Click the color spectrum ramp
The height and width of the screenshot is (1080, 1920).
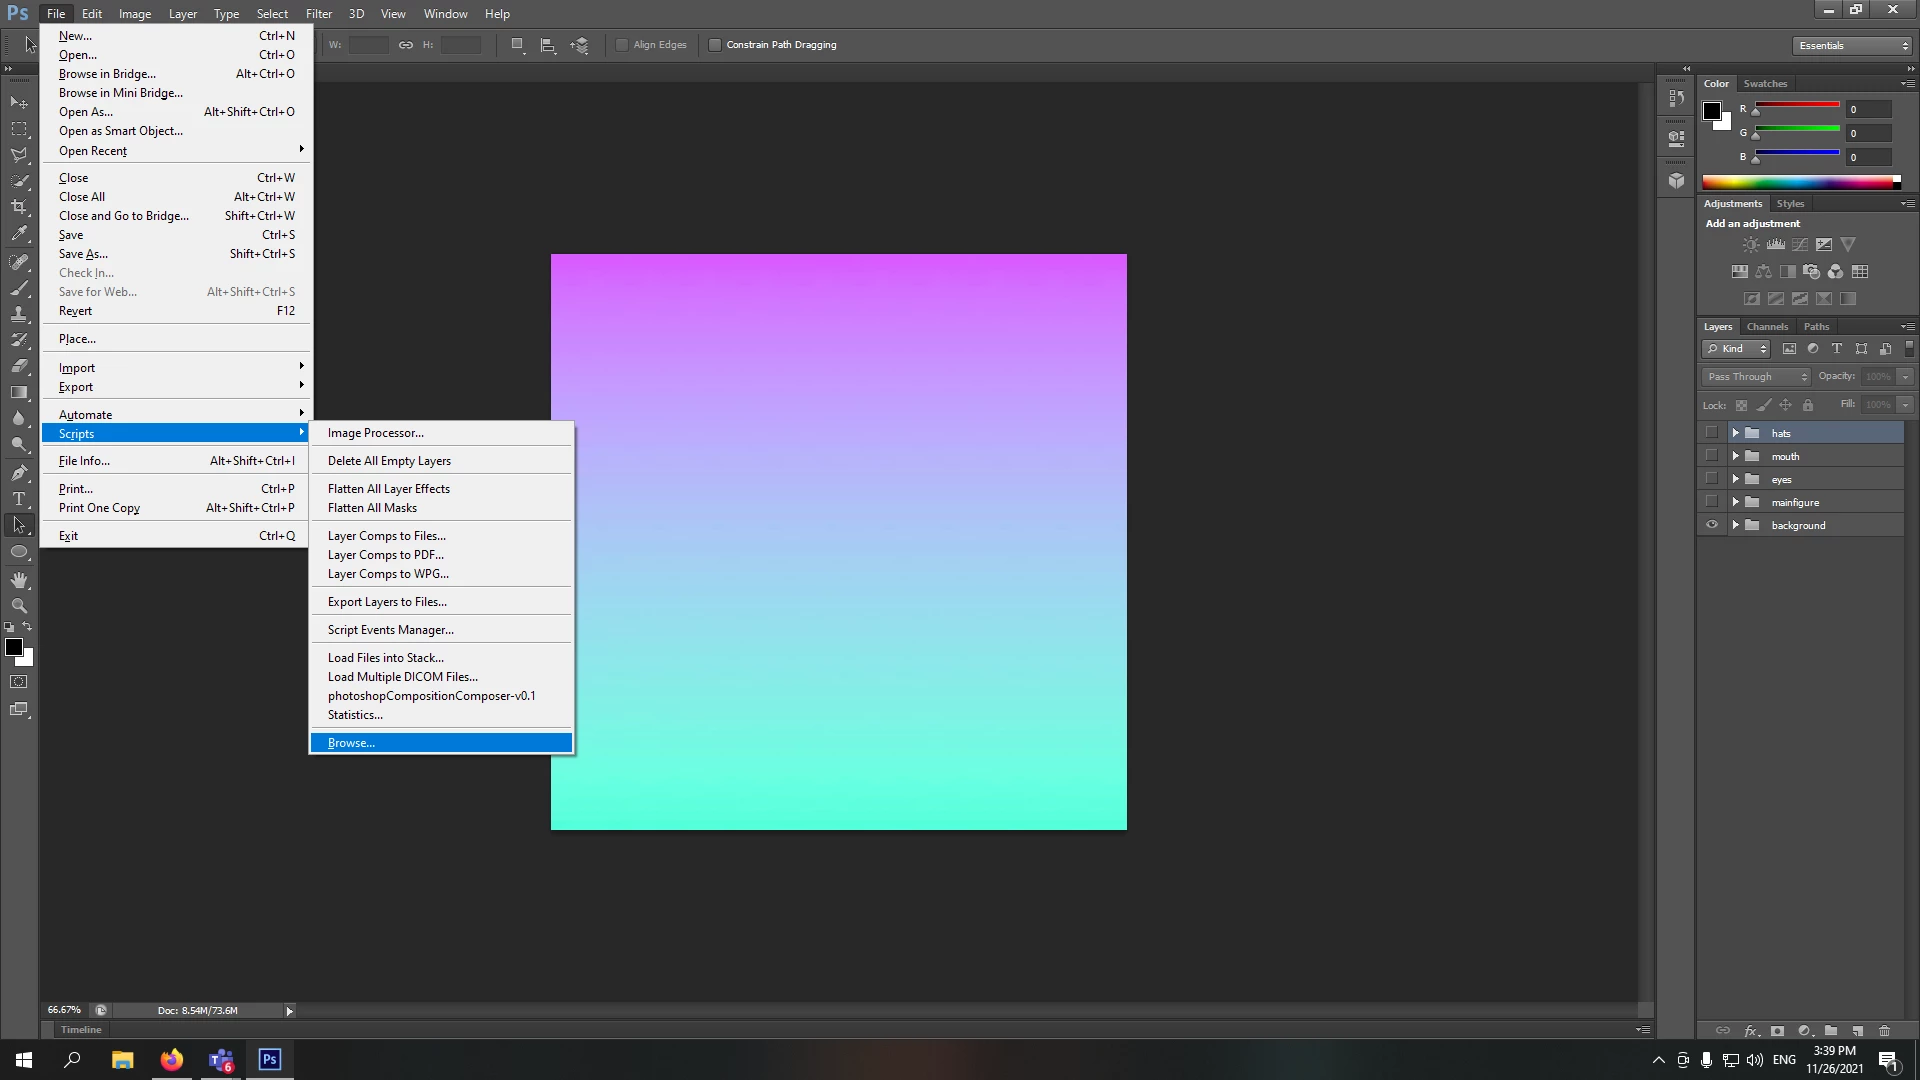(x=1797, y=182)
